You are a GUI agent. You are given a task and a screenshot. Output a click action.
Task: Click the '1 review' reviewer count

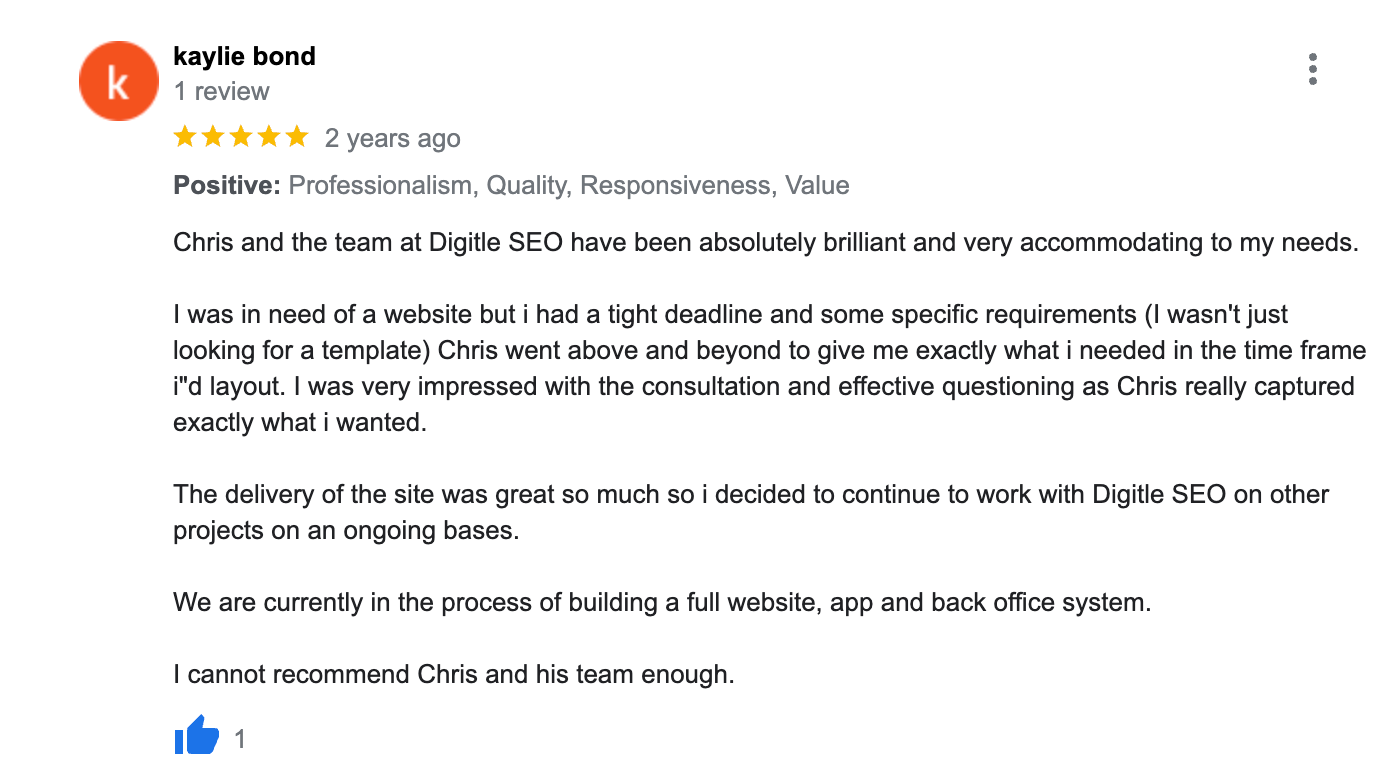click(x=221, y=92)
